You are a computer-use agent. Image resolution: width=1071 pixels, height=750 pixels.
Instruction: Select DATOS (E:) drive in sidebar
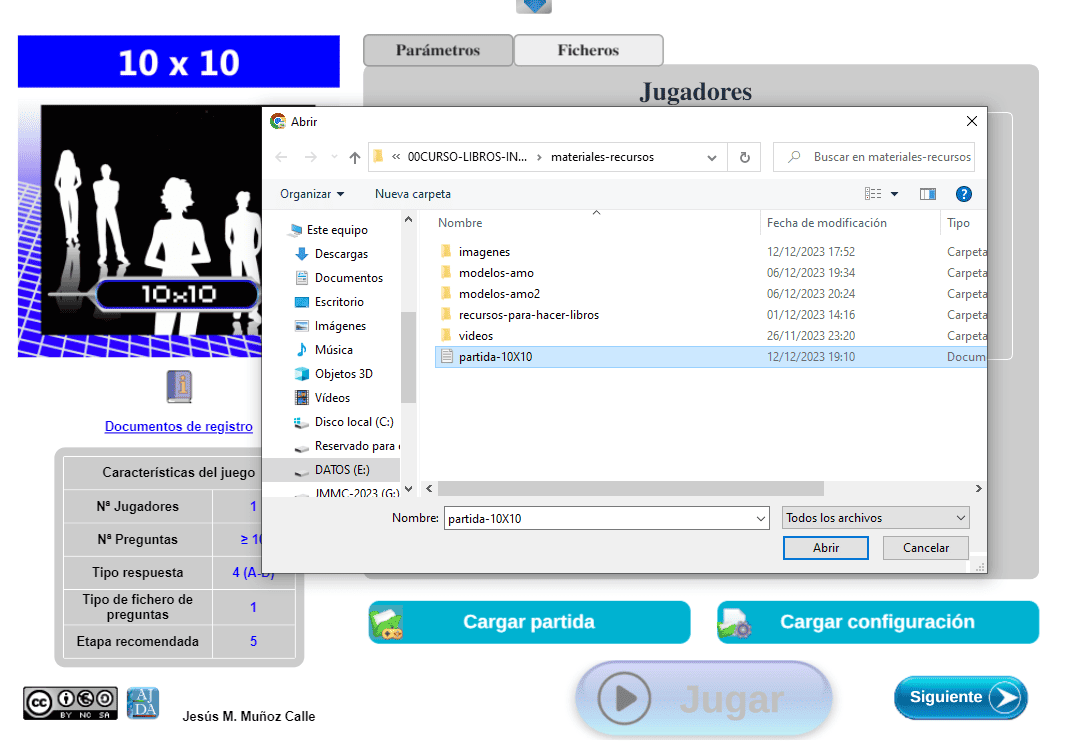tap(342, 469)
